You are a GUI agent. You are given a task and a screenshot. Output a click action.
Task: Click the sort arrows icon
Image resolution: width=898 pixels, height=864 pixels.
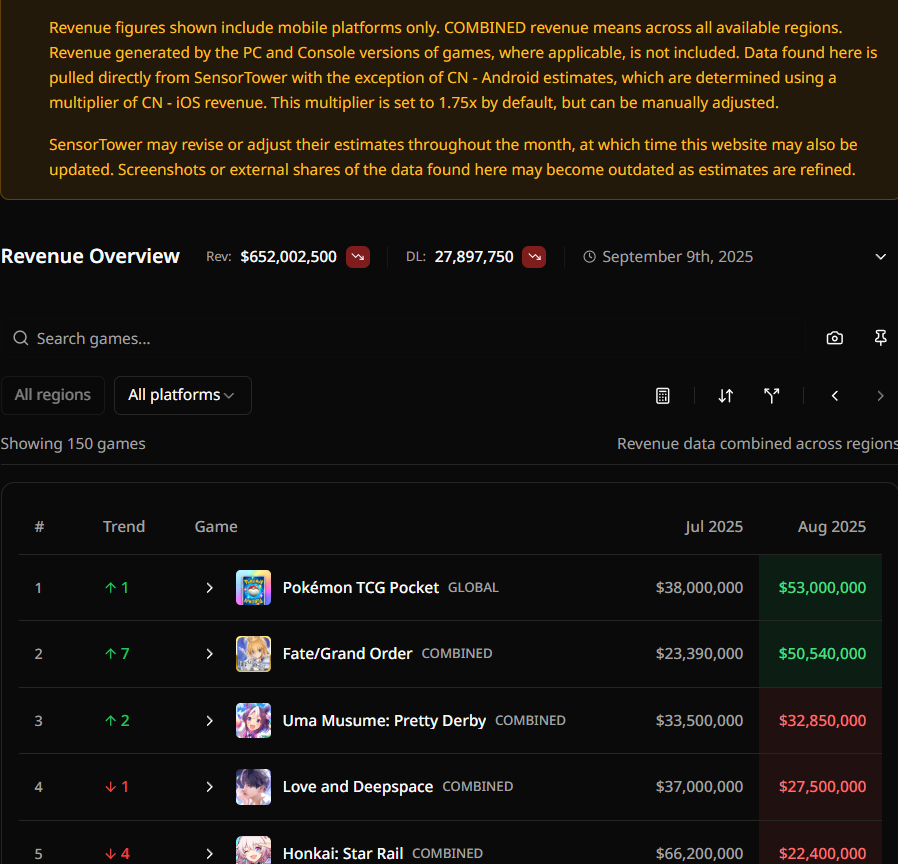[726, 396]
